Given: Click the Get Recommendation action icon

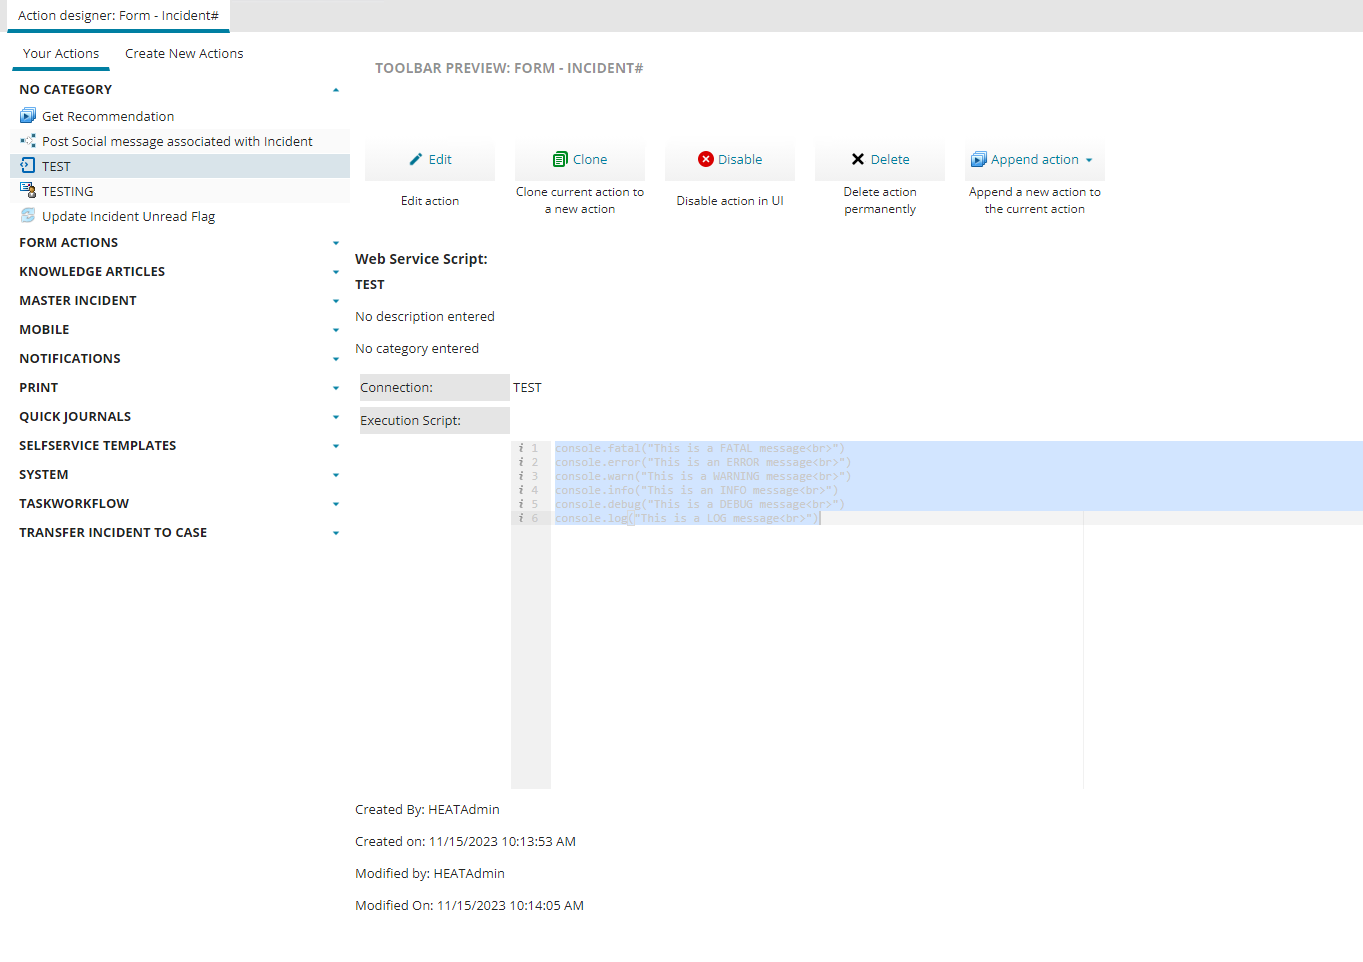Looking at the screenshot, I should pos(28,116).
